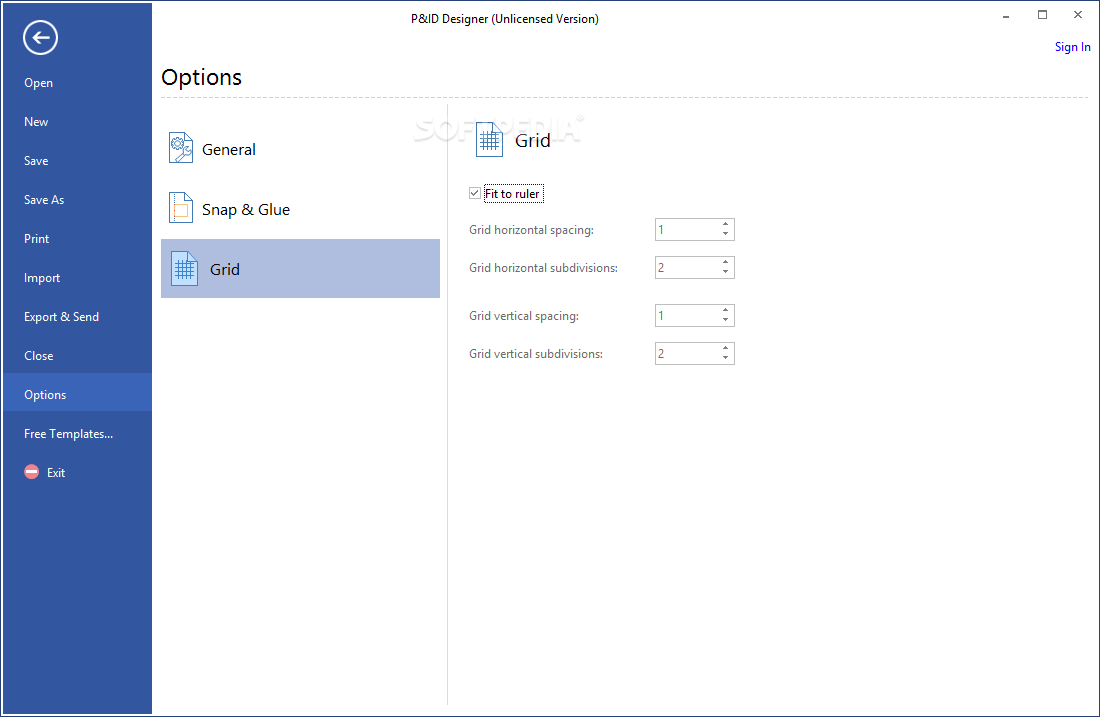Open the Open menu item

77,83
